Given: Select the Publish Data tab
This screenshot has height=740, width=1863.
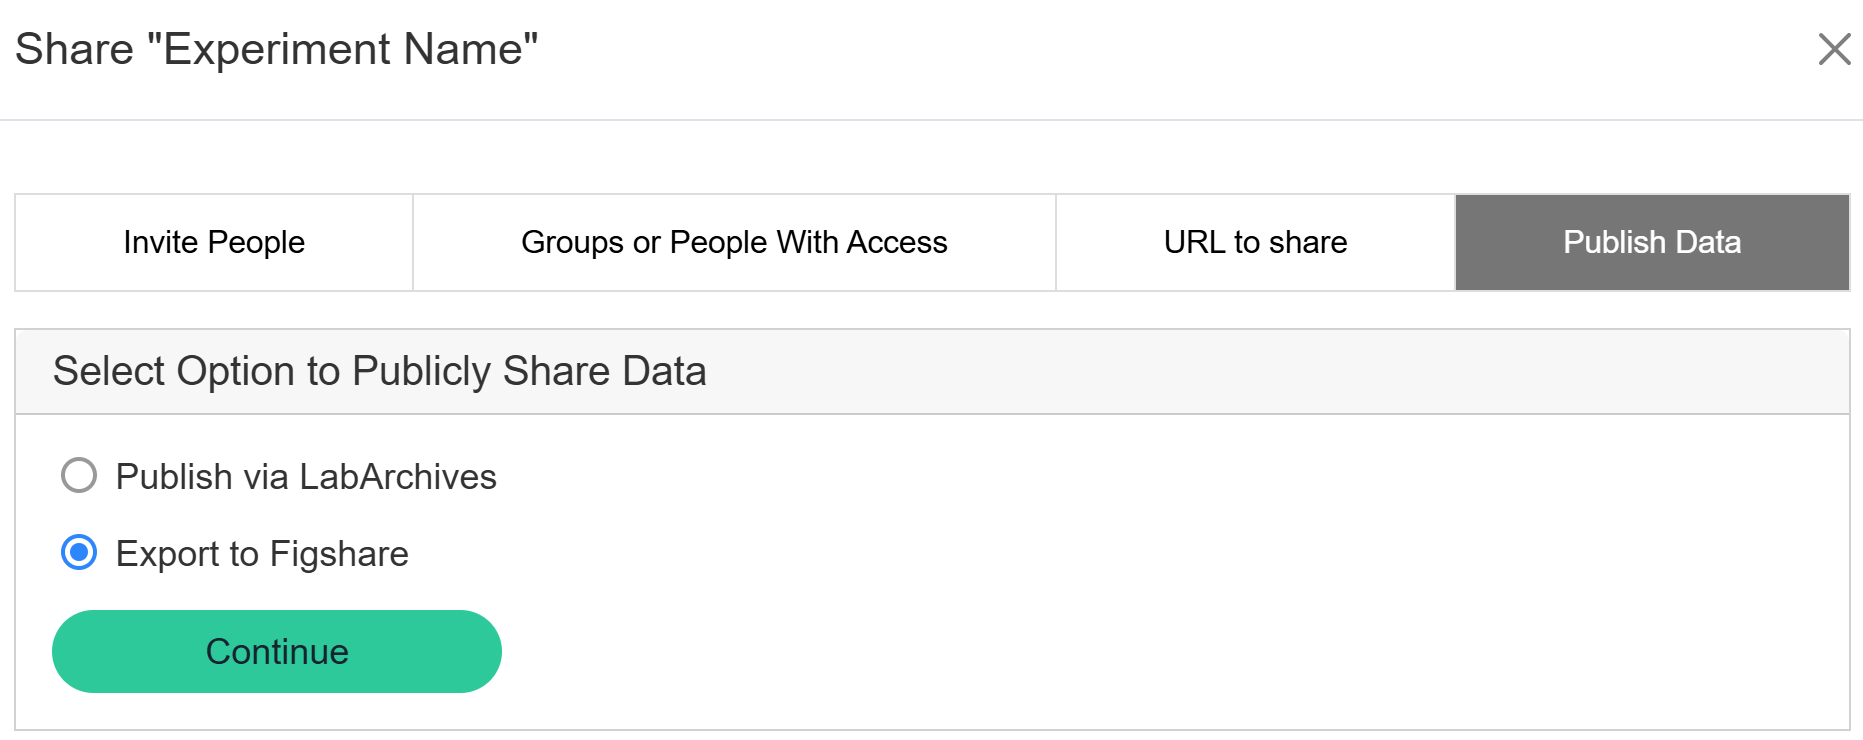Looking at the screenshot, I should click(x=1652, y=243).
